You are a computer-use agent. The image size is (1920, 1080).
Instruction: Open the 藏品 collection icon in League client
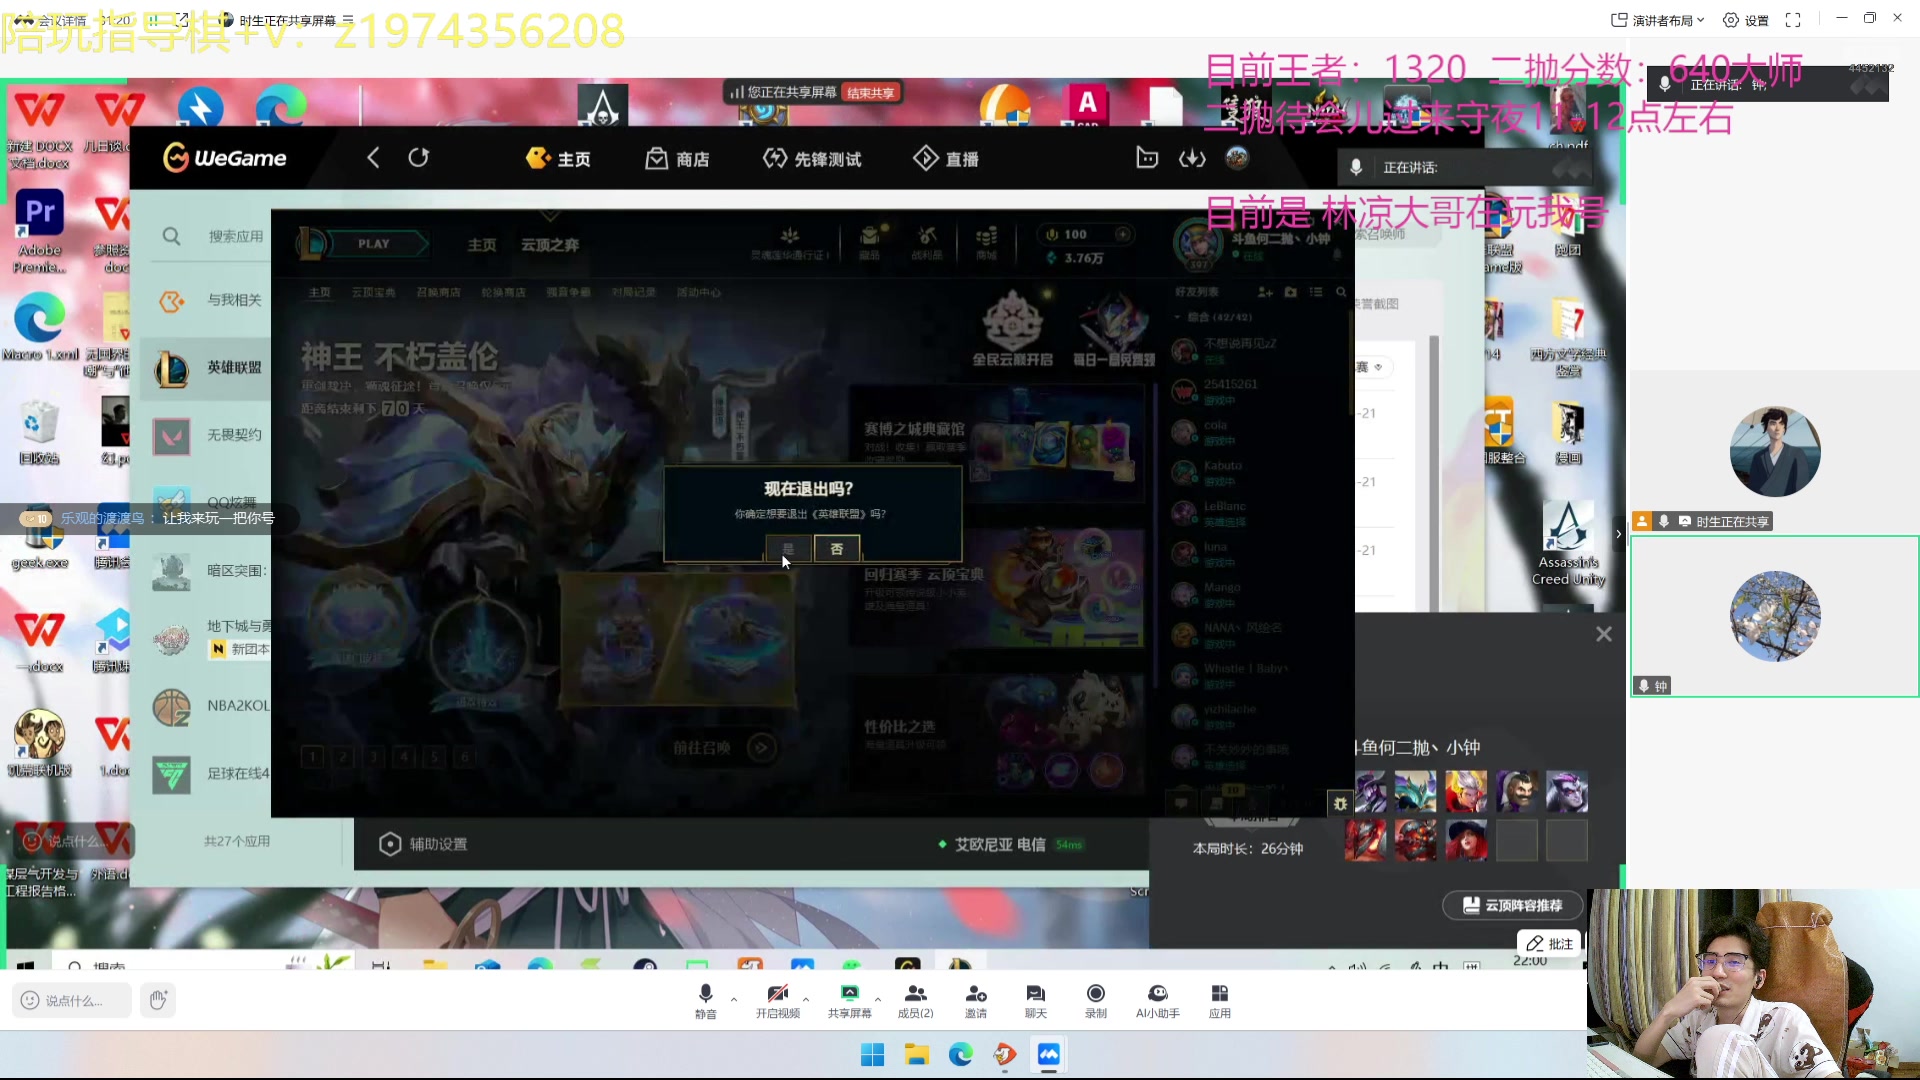click(870, 243)
